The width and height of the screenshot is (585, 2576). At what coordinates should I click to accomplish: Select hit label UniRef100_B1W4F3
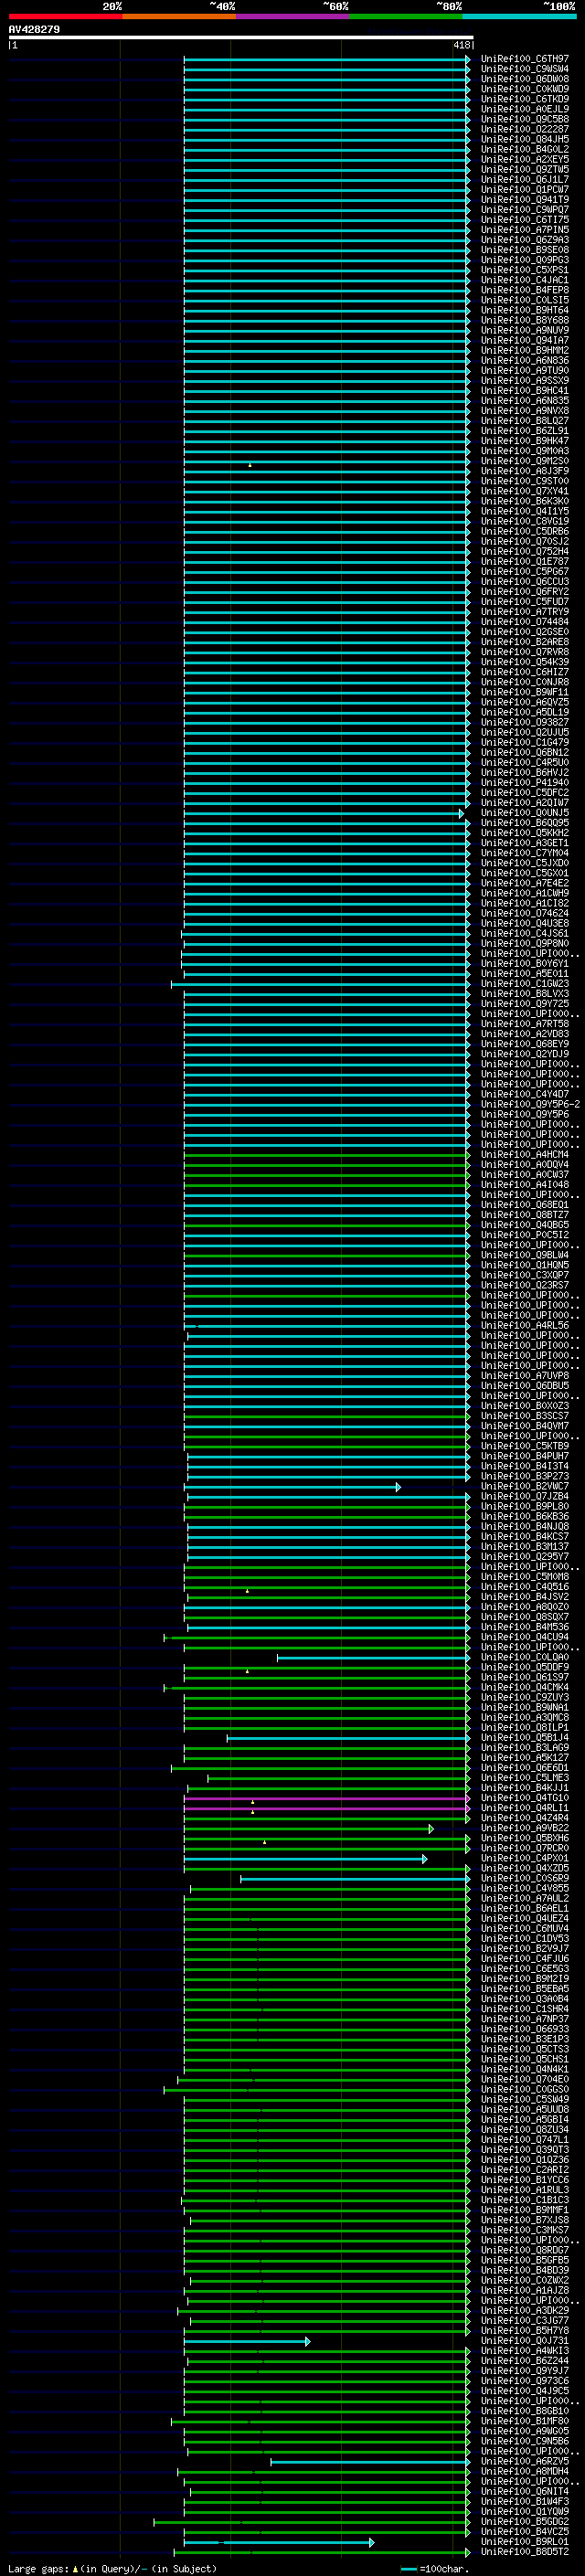(524, 2502)
